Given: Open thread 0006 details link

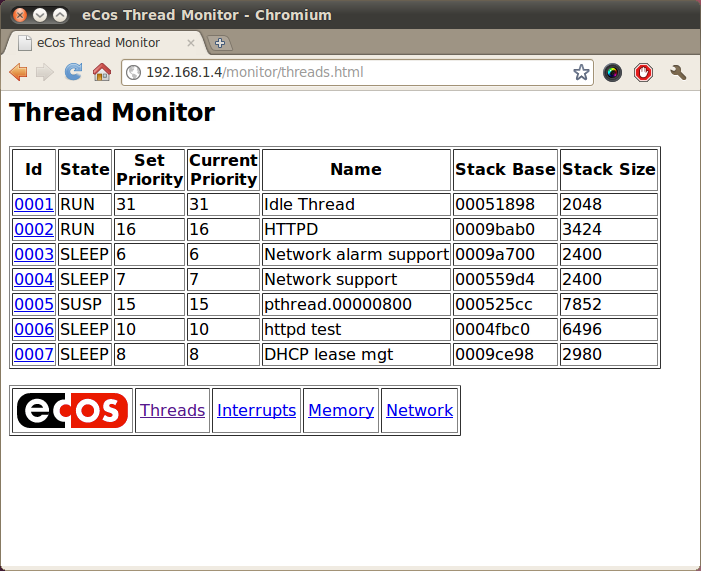Looking at the screenshot, I should (x=34, y=330).
